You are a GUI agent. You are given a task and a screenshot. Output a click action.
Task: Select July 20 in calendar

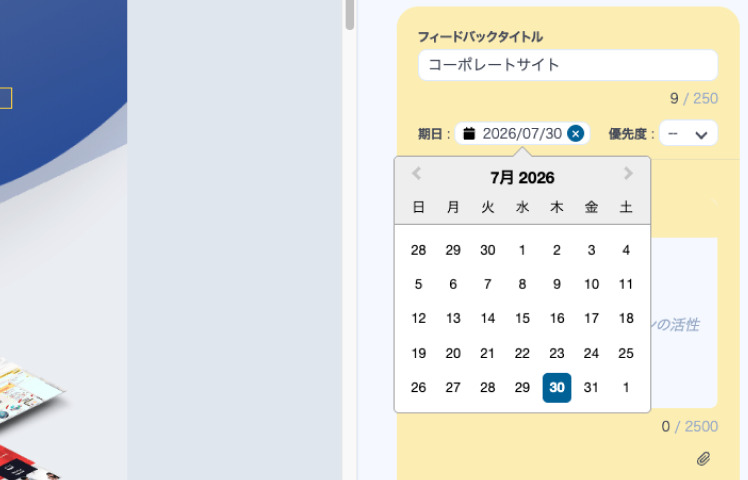(453, 353)
